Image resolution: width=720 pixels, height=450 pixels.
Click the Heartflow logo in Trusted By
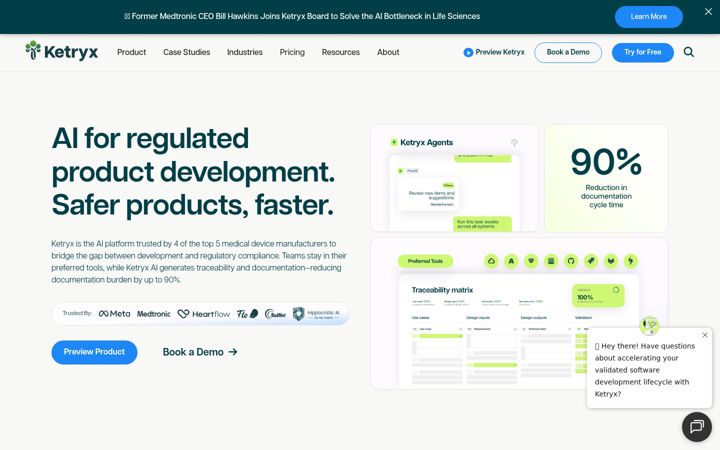pyautogui.click(x=203, y=314)
